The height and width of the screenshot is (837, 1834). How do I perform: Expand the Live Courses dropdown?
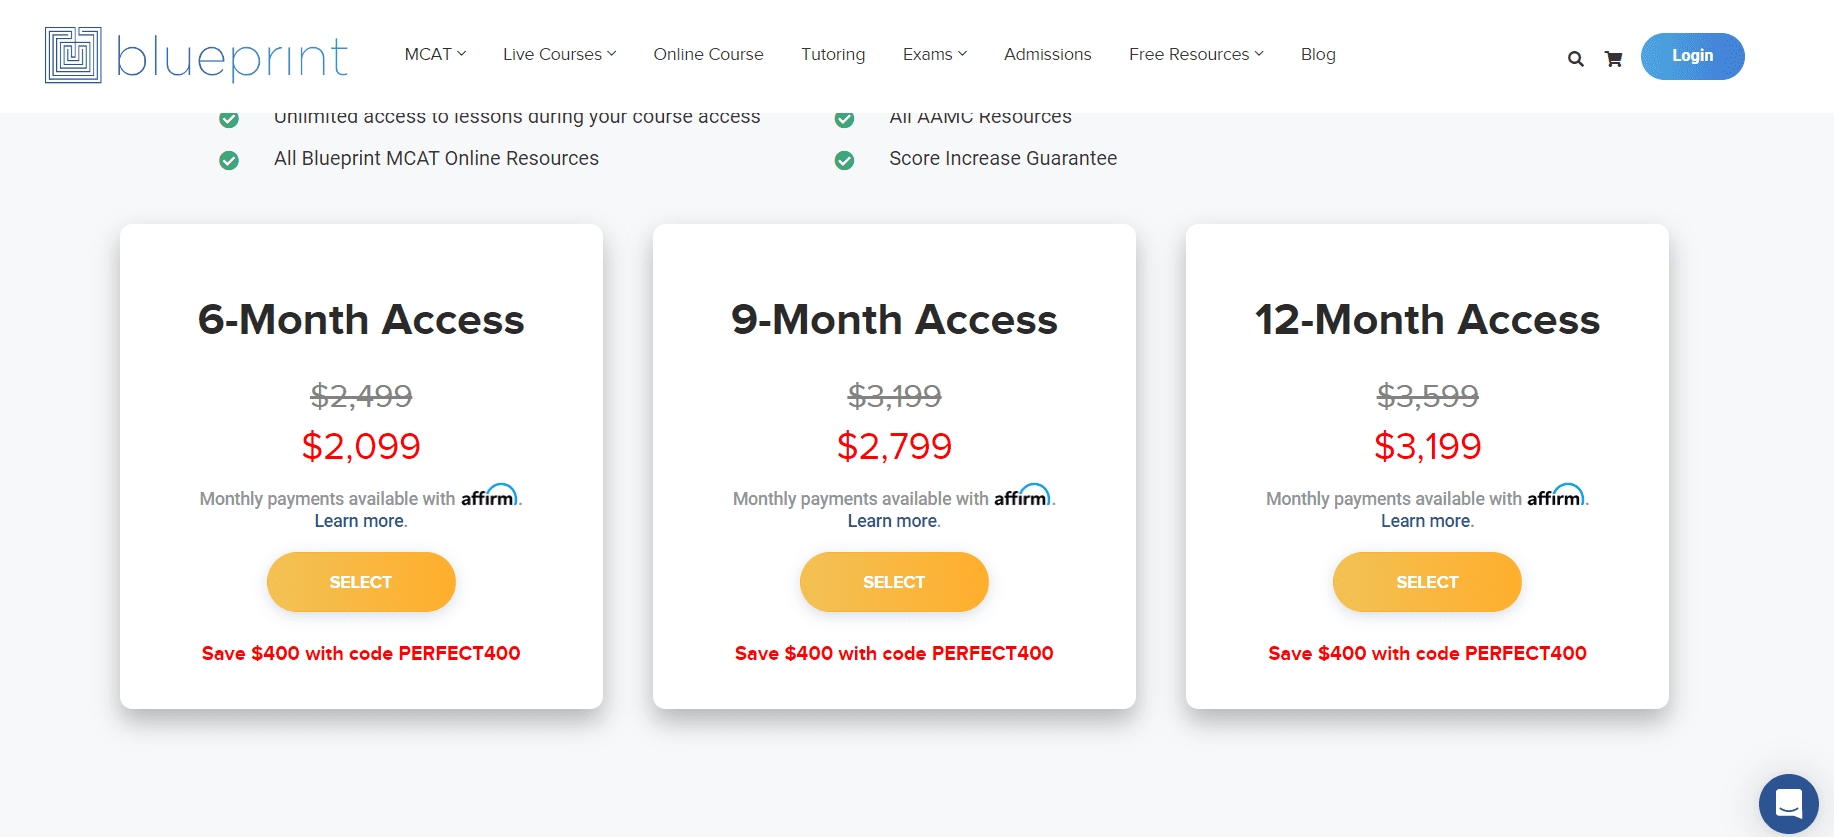559,54
